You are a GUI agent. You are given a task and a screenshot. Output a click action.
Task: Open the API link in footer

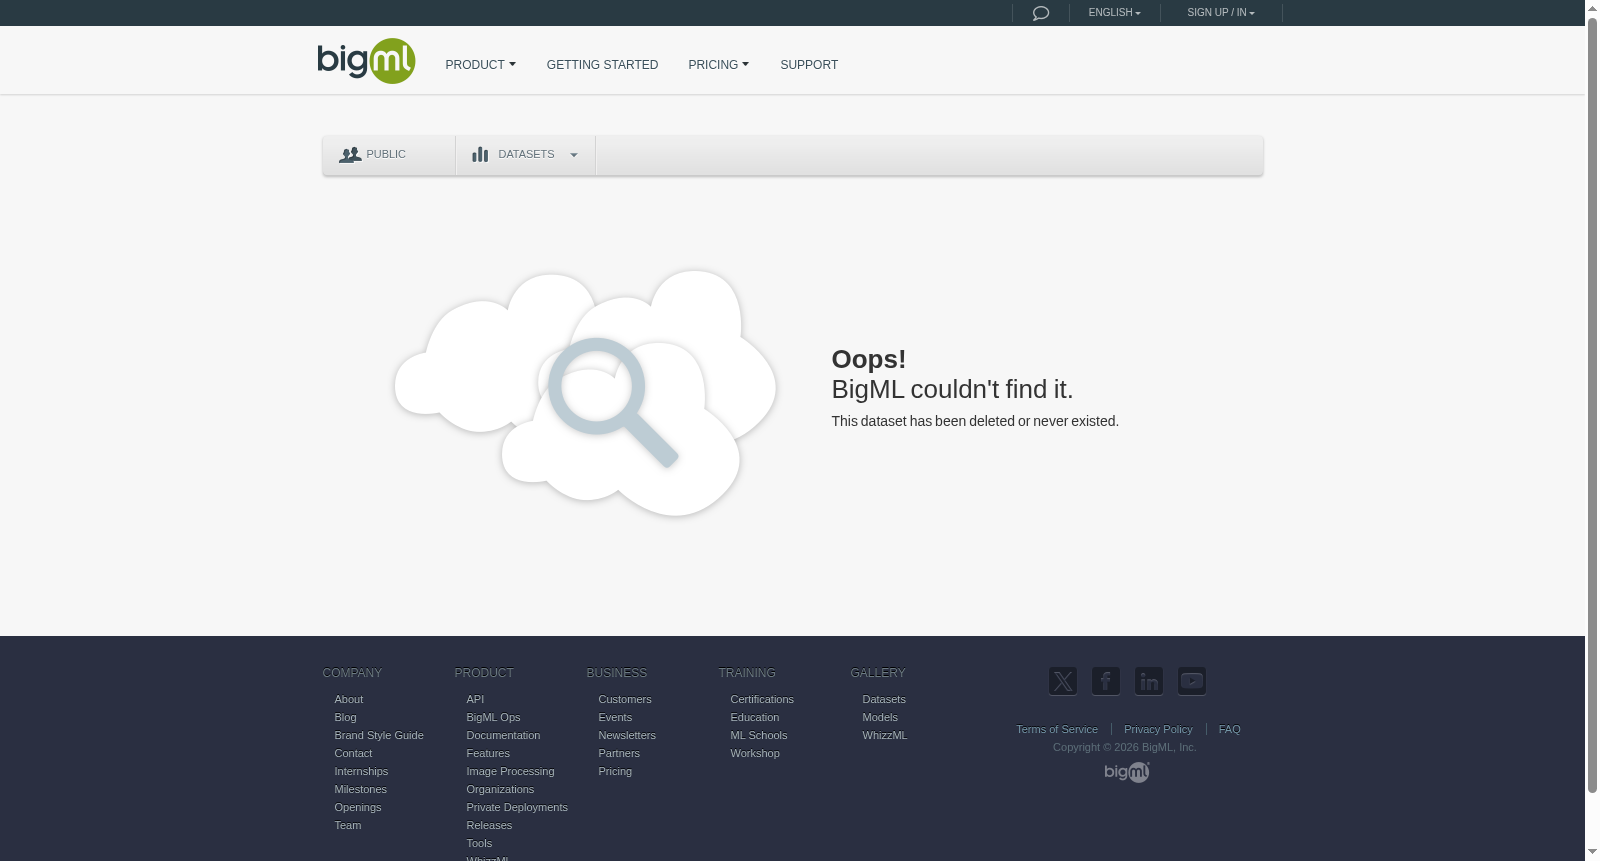tap(475, 700)
